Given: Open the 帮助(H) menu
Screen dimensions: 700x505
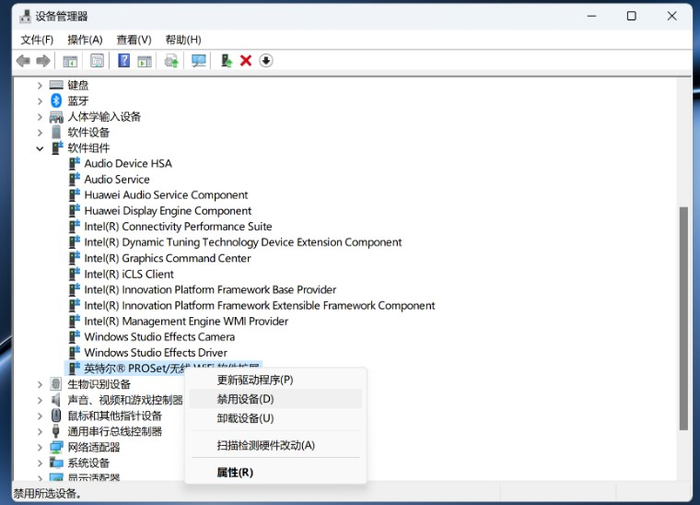Looking at the screenshot, I should pyautogui.click(x=183, y=40).
